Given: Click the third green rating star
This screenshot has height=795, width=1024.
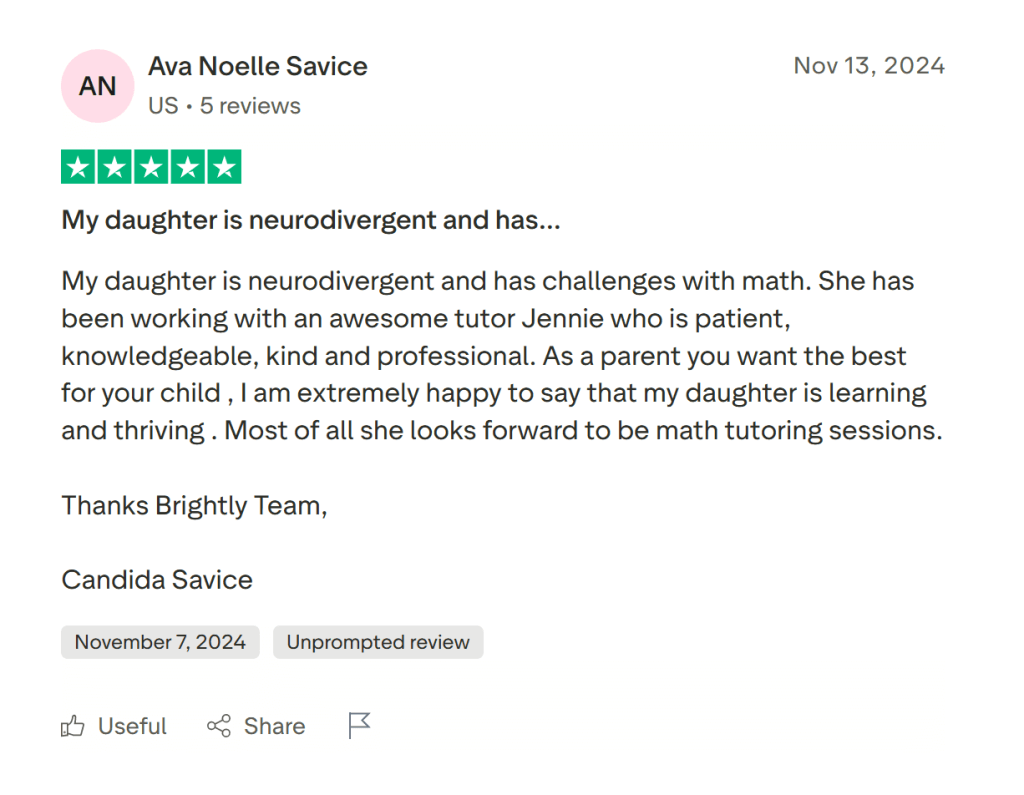Looking at the screenshot, I should pyautogui.click(x=151, y=167).
